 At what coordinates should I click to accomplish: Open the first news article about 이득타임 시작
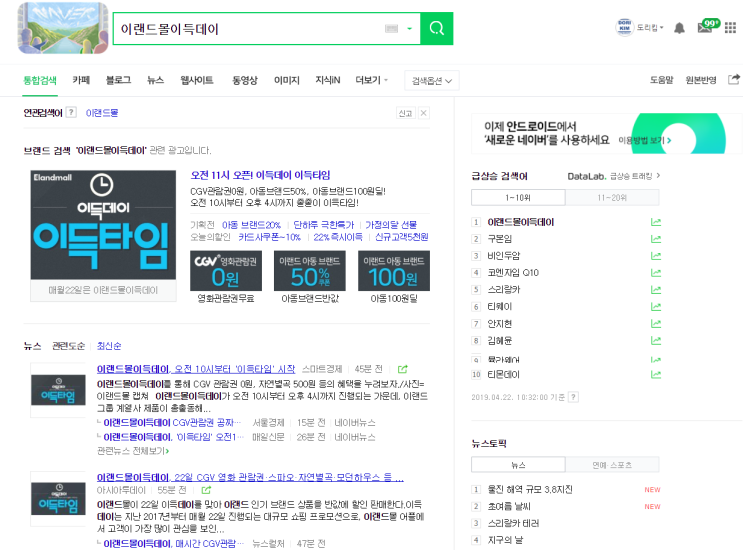click(x=196, y=369)
